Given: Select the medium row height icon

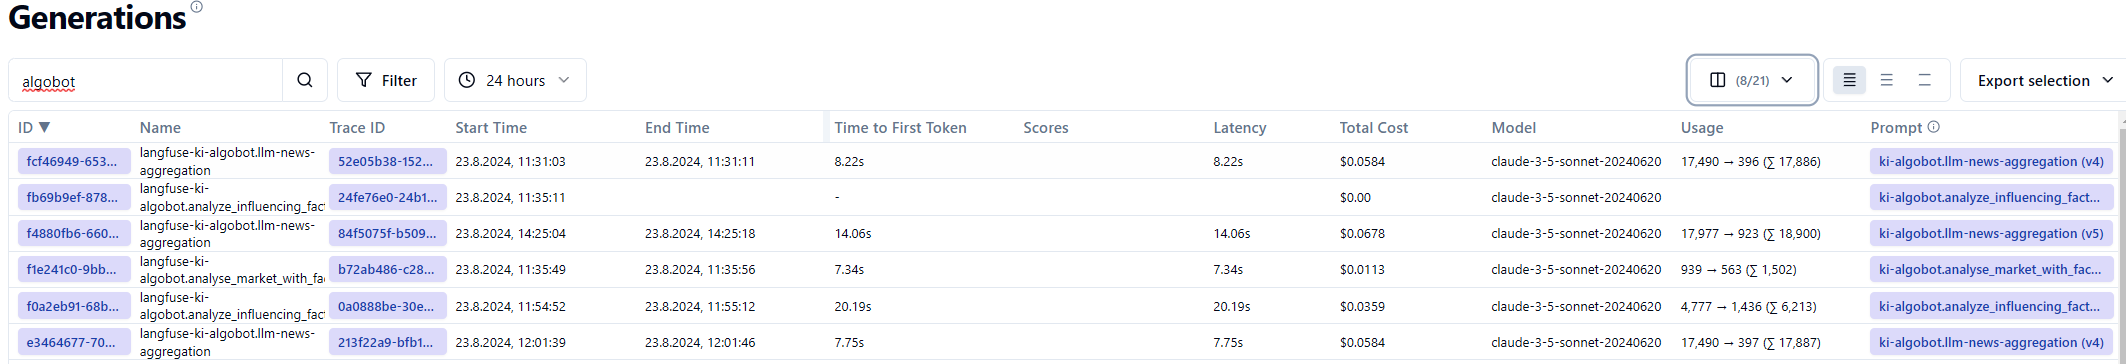Looking at the screenshot, I should pos(1886,80).
